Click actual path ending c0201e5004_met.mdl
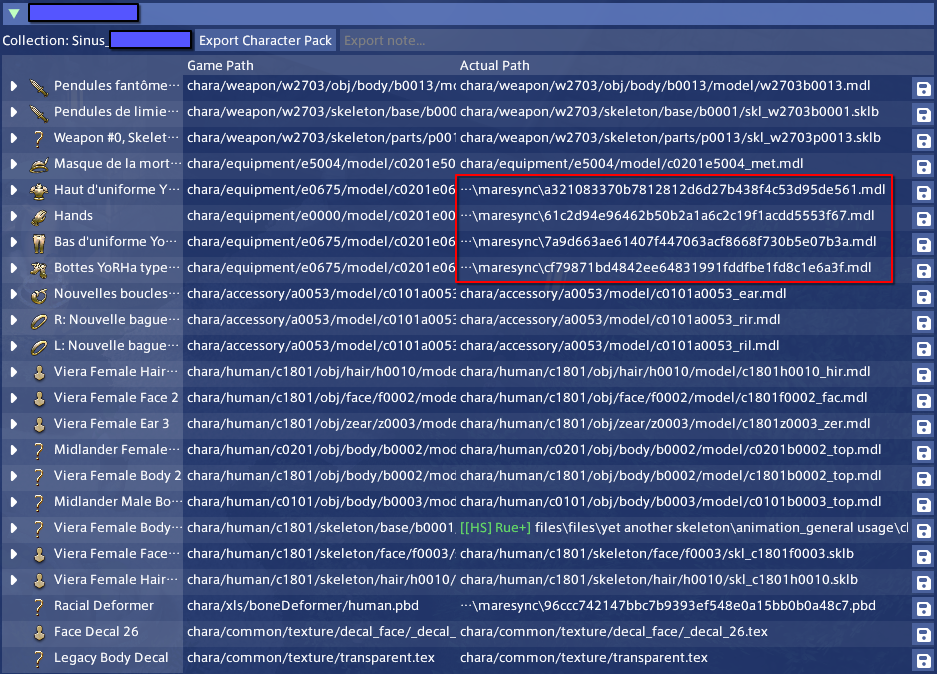The height and width of the screenshot is (674, 937). [x=632, y=164]
